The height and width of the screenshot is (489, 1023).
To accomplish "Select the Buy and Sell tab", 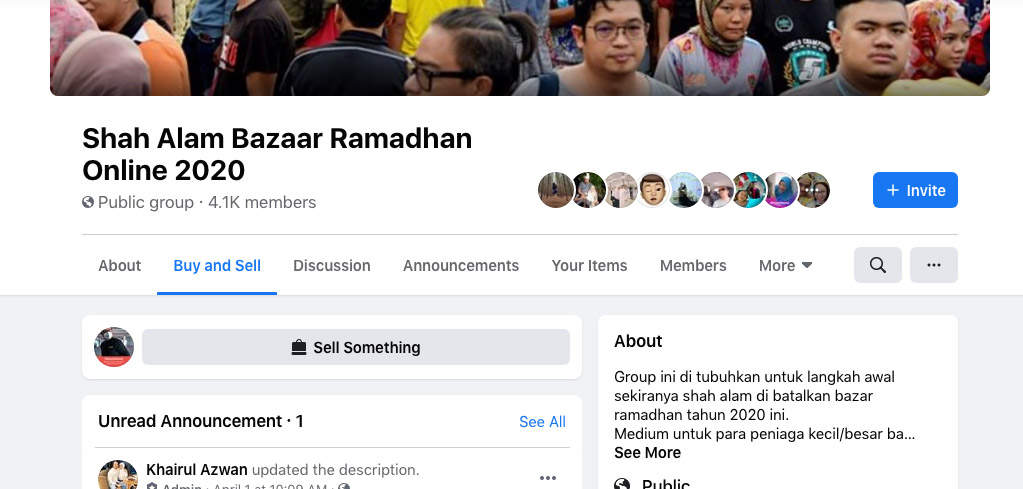I will point(217,265).
